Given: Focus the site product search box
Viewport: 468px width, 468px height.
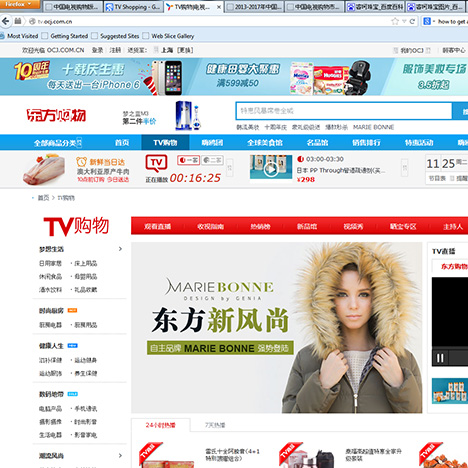Looking at the screenshot, I should [344, 111].
